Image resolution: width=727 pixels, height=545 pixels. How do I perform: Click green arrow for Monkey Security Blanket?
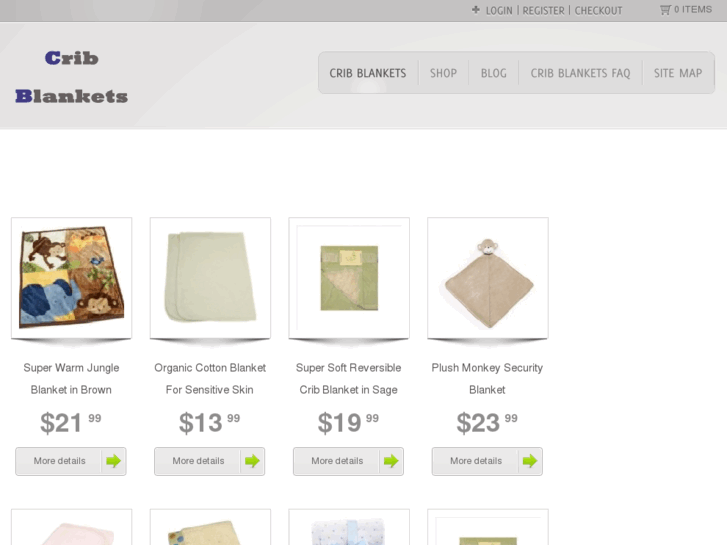click(530, 461)
